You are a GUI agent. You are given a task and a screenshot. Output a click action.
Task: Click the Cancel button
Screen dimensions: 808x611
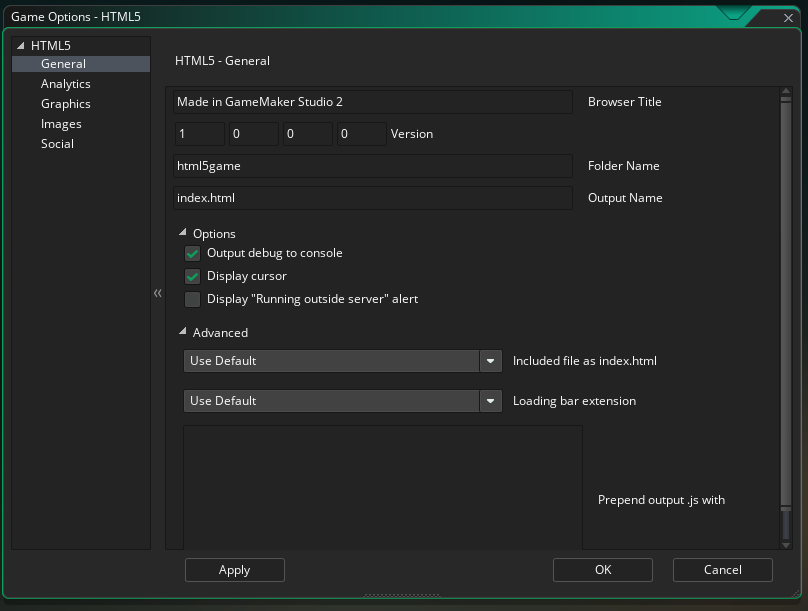click(x=722, y=570)
